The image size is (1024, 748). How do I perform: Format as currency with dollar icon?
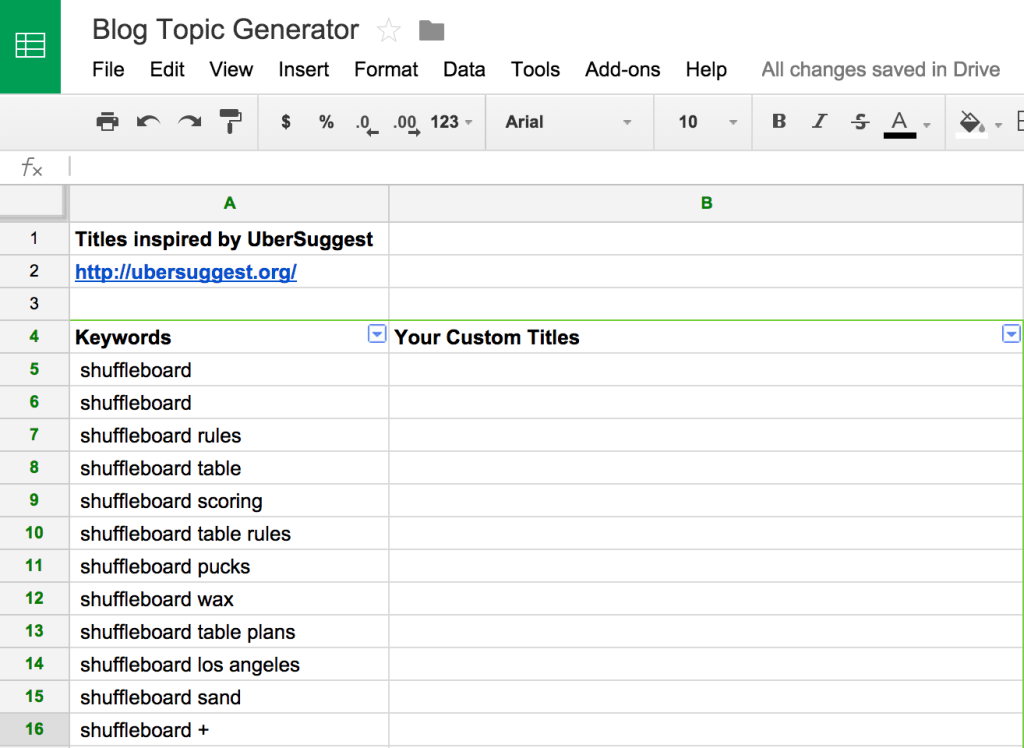285,122
